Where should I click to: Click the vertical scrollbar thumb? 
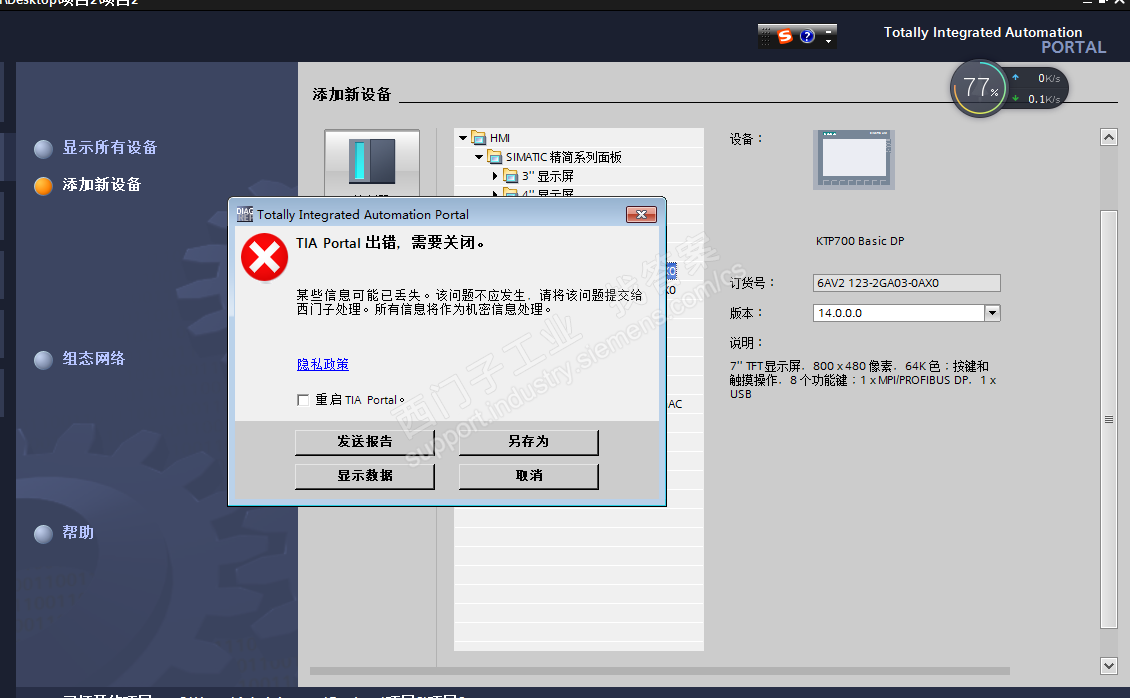(x=1109, y=419)
